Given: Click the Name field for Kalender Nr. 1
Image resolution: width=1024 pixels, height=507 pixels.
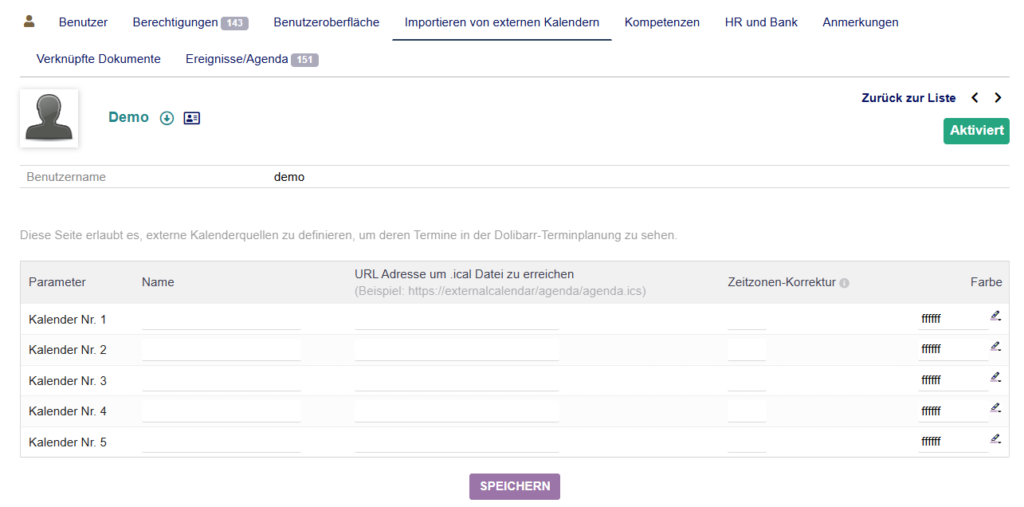Looking at the screenshot, I should [221, 319].
